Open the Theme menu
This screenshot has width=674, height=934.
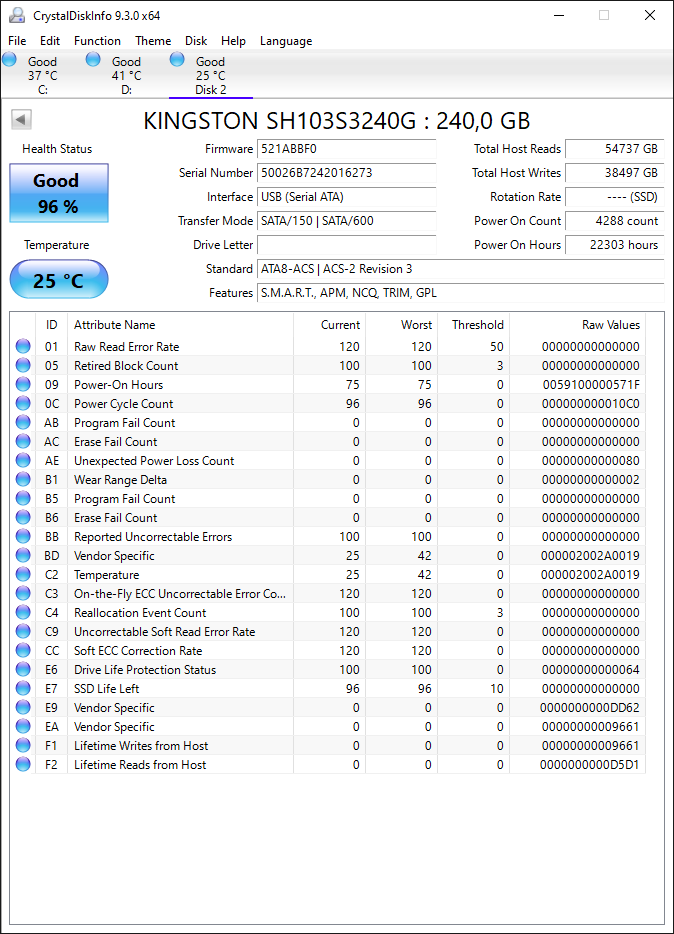(x=153, y=41)
